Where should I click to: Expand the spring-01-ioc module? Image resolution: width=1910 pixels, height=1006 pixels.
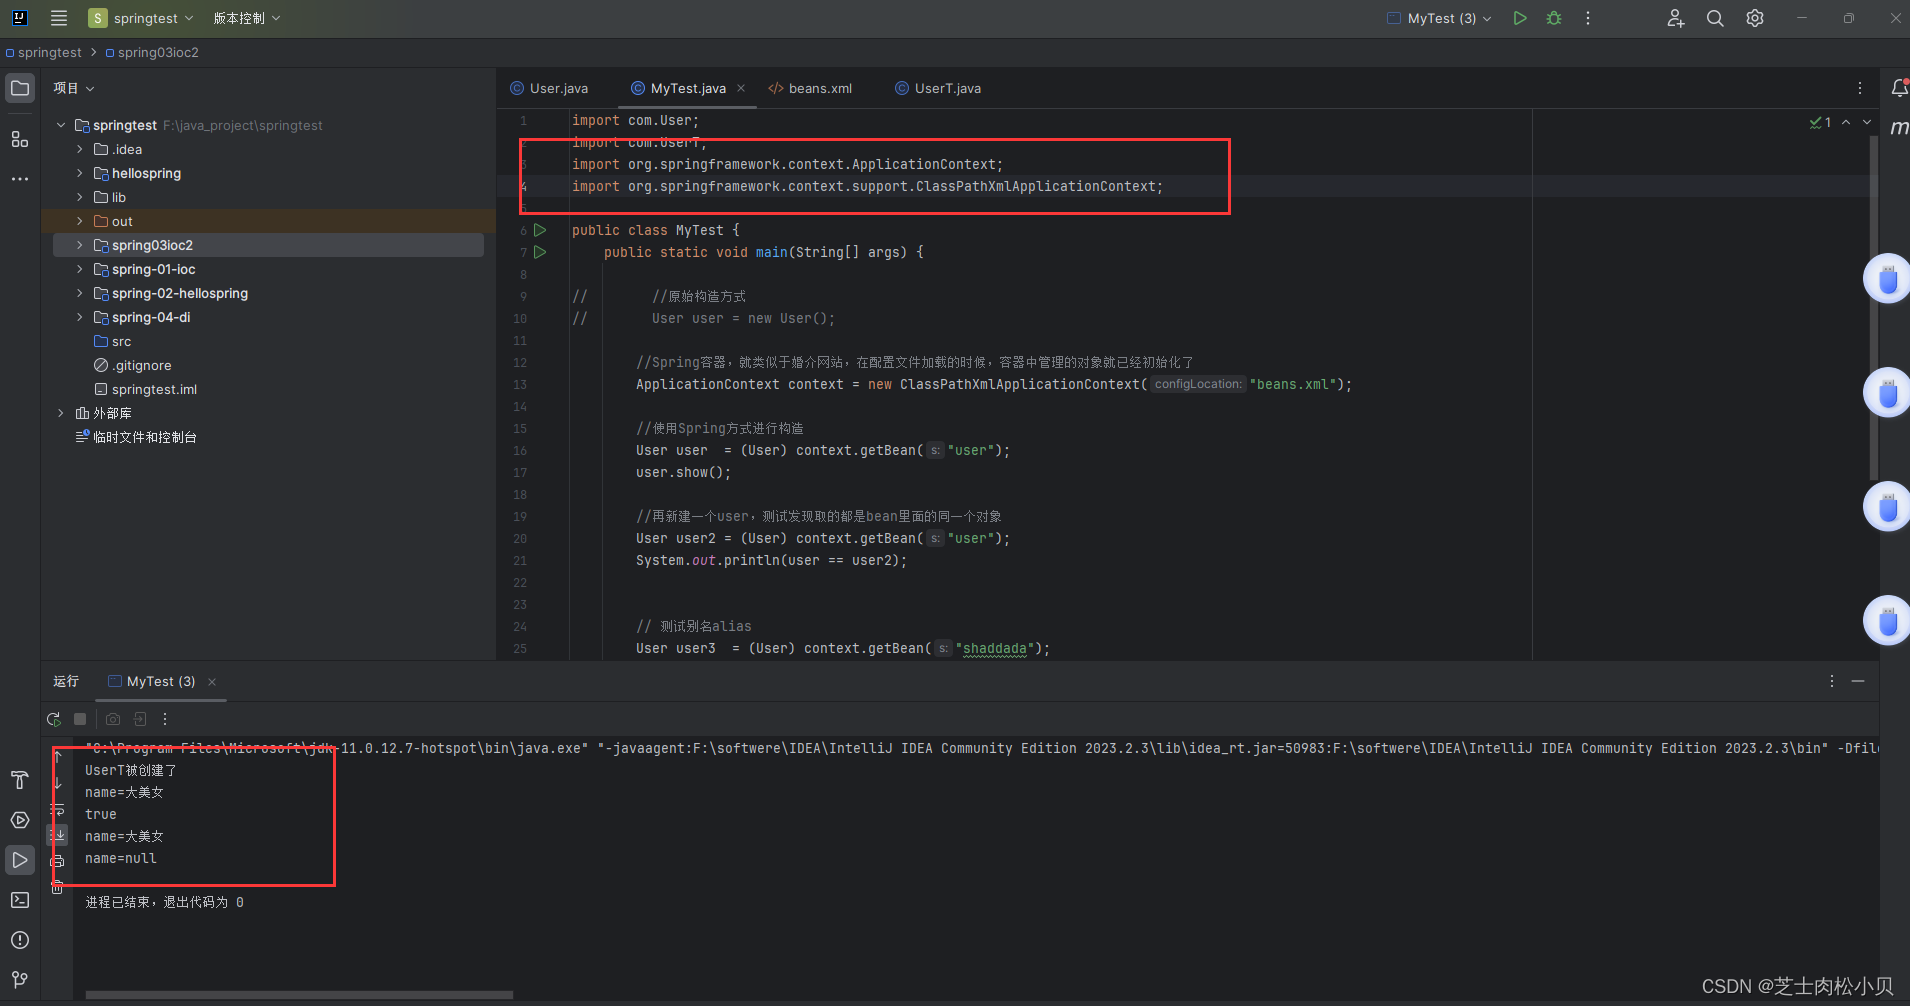tap(79, 269)
